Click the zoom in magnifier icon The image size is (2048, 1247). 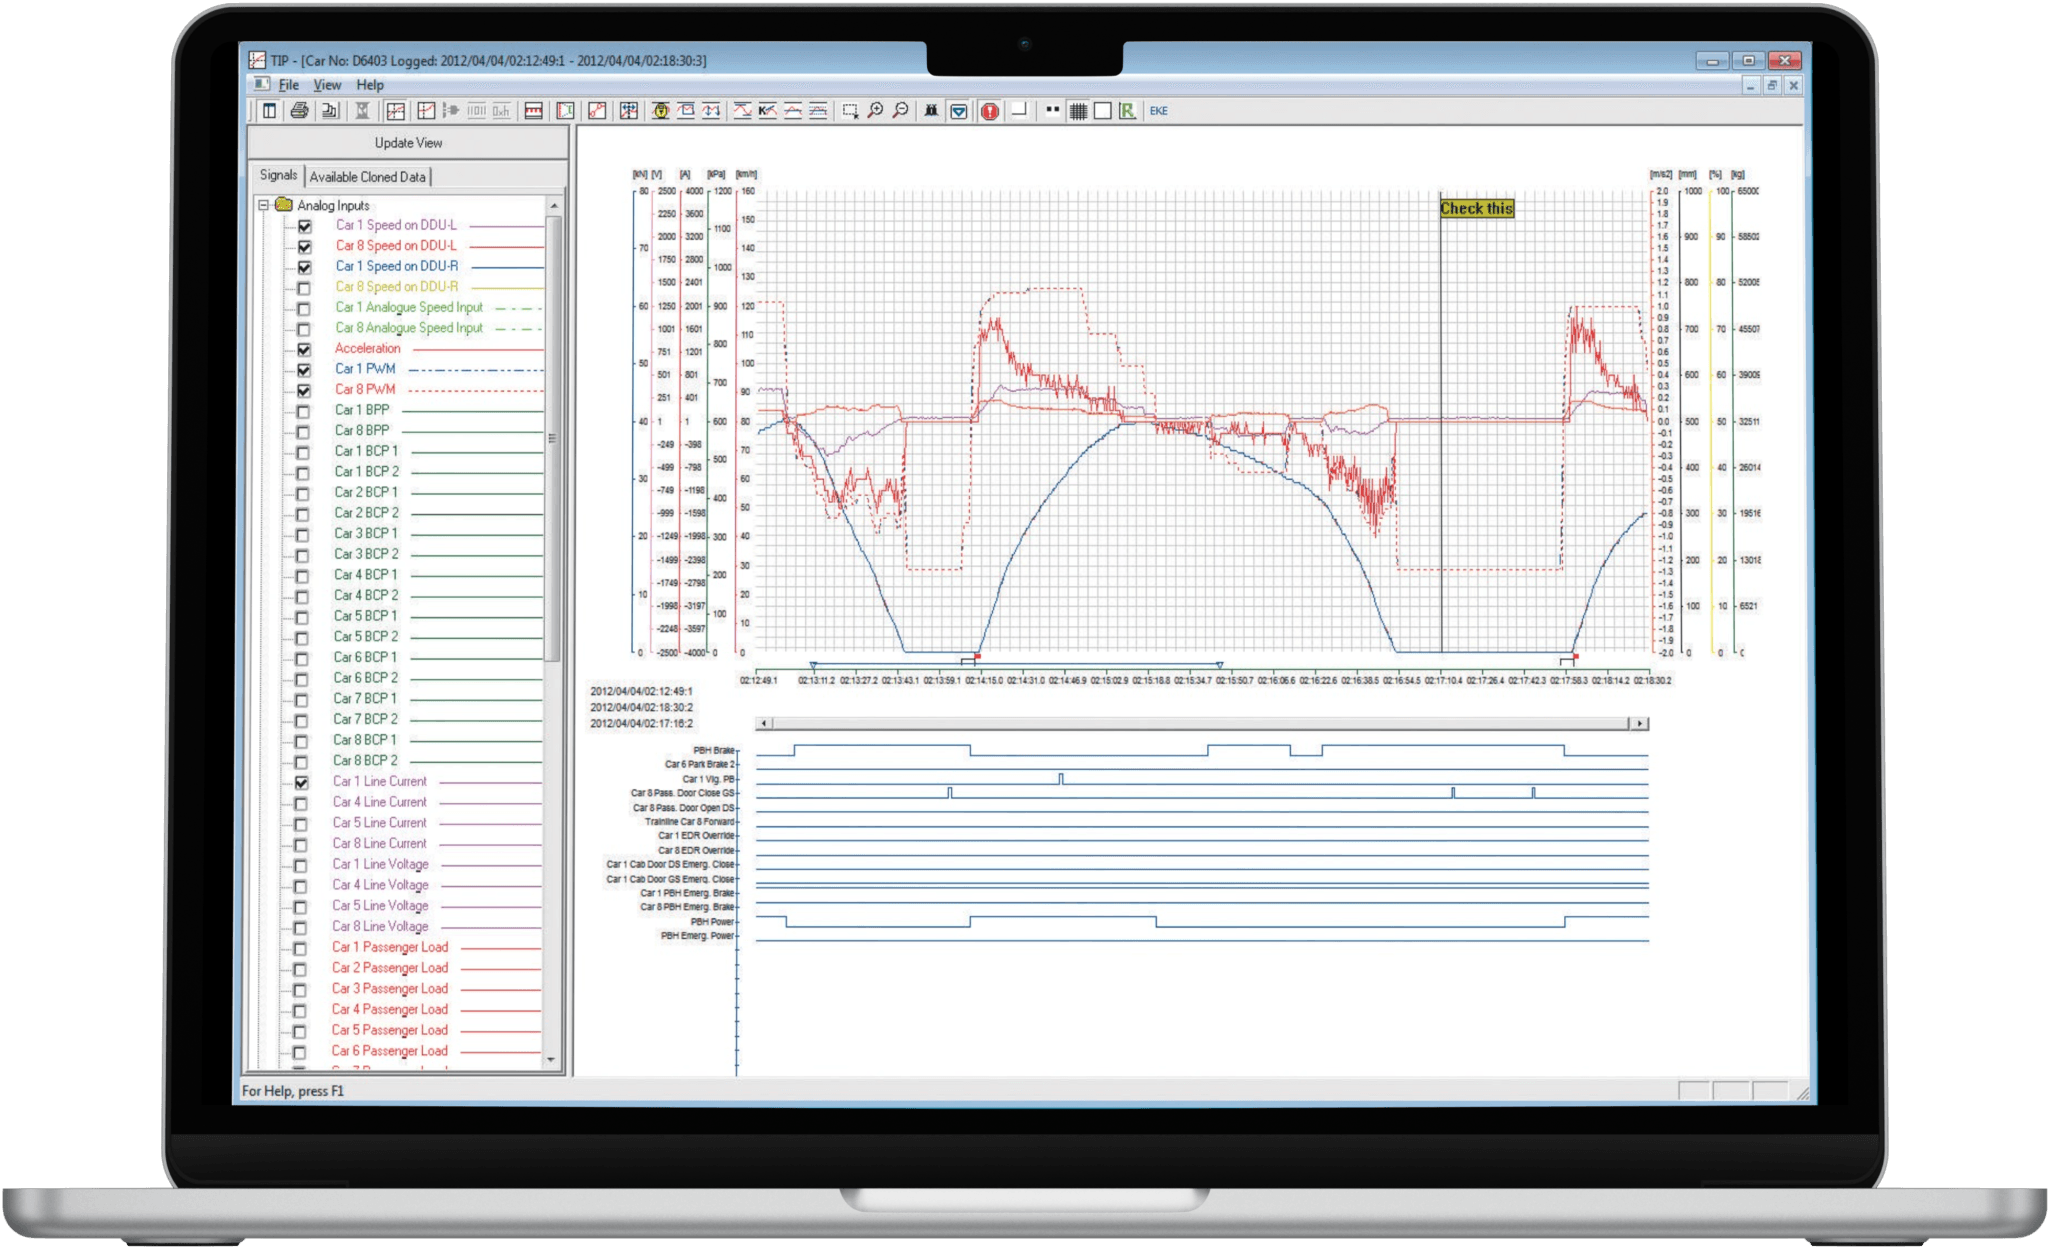pos(875,111)
